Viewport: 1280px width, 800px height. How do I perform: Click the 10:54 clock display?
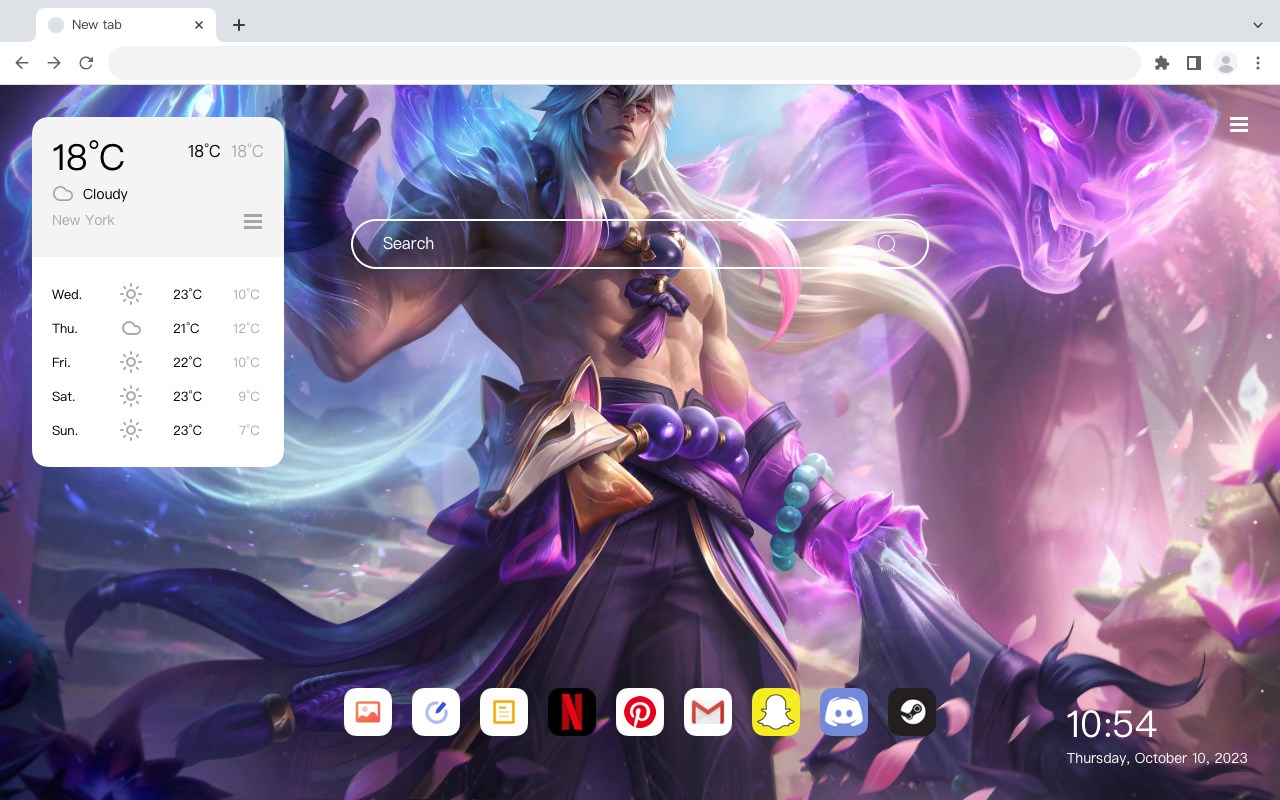coord(1111,724)
